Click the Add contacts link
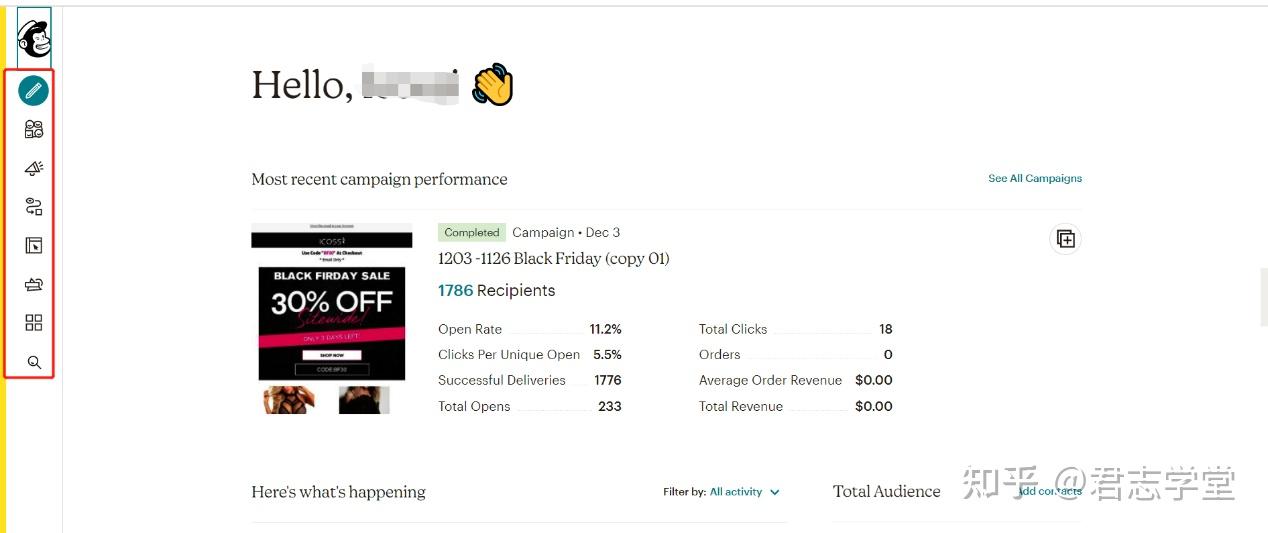 pyautogui.click(x=1050, y=492)
